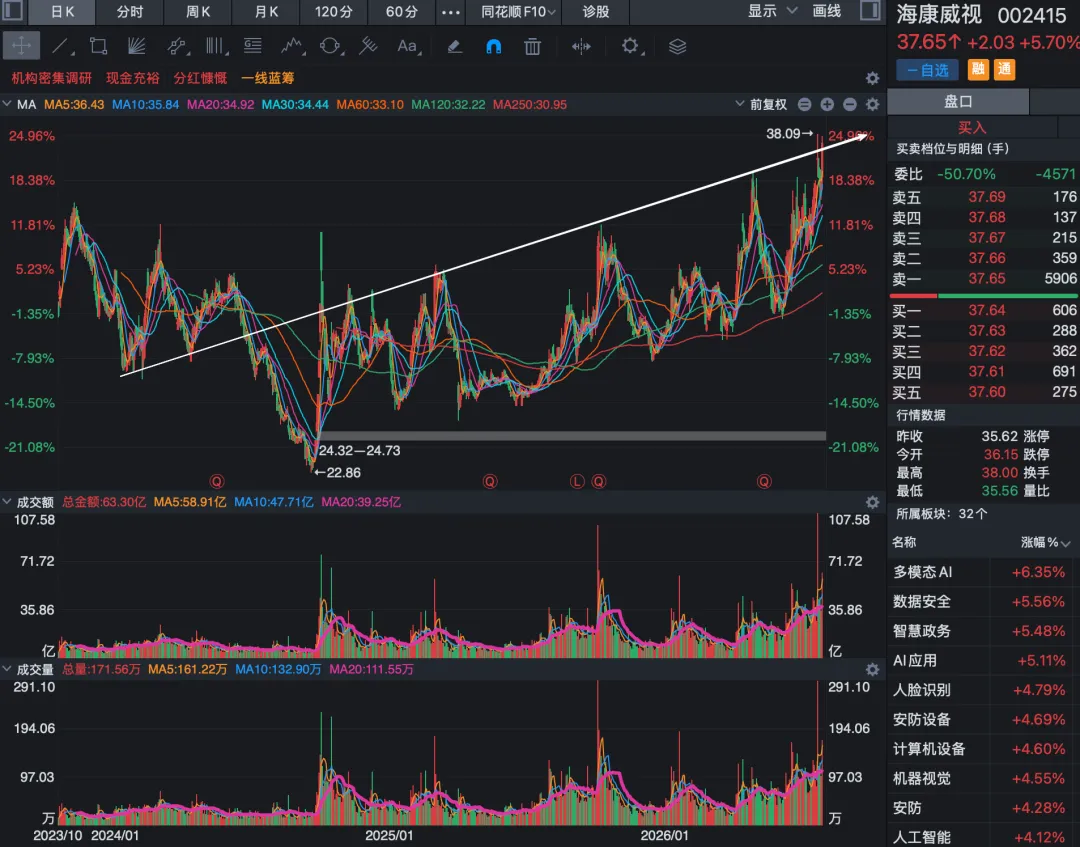
Task: Click the 所属板块: 32个 label
Action: click(941, 514)
